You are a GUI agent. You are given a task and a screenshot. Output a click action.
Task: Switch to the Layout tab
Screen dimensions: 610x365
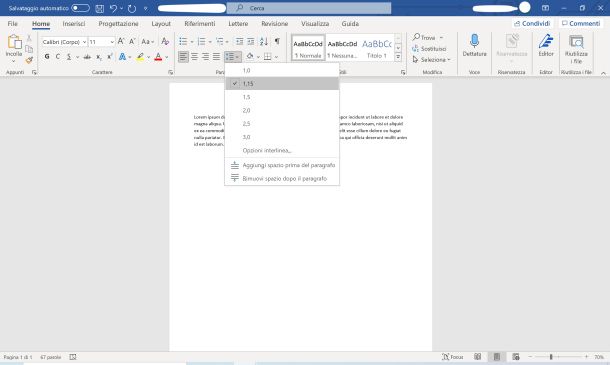point(161,24)
